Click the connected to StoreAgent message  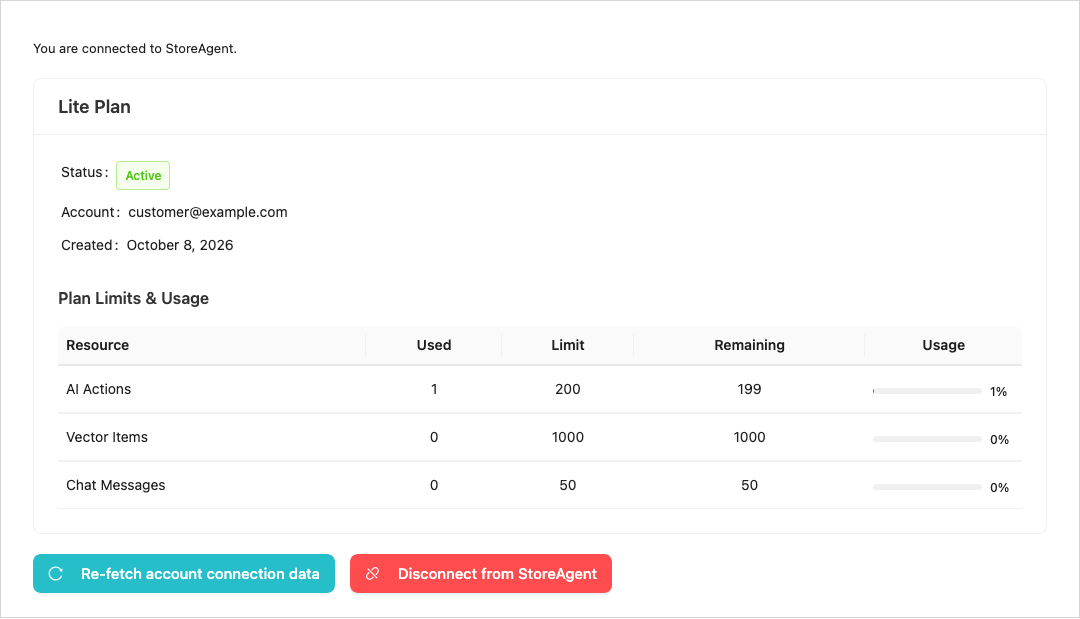(135, 49)
